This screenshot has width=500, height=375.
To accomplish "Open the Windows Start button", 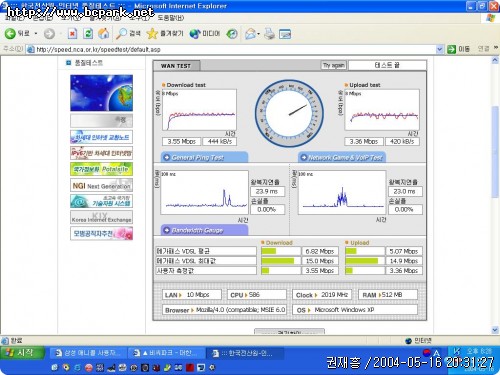I will point(22,353).
